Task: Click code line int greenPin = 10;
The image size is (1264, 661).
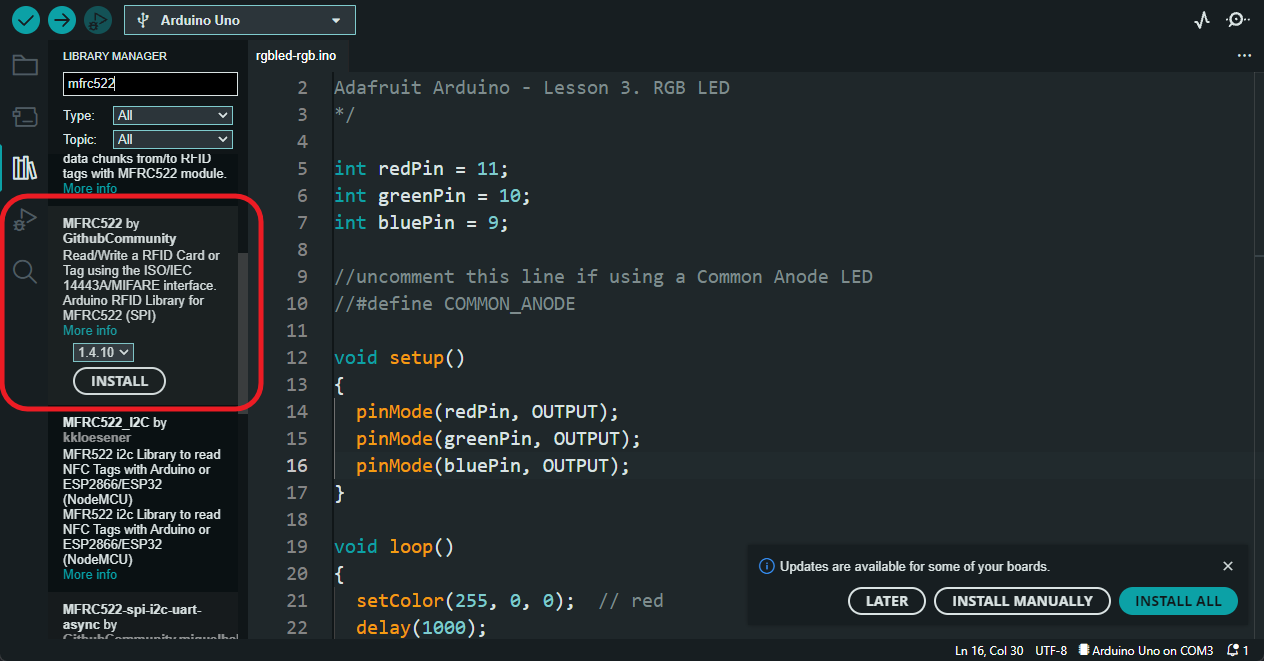Action: click(433, 196)
